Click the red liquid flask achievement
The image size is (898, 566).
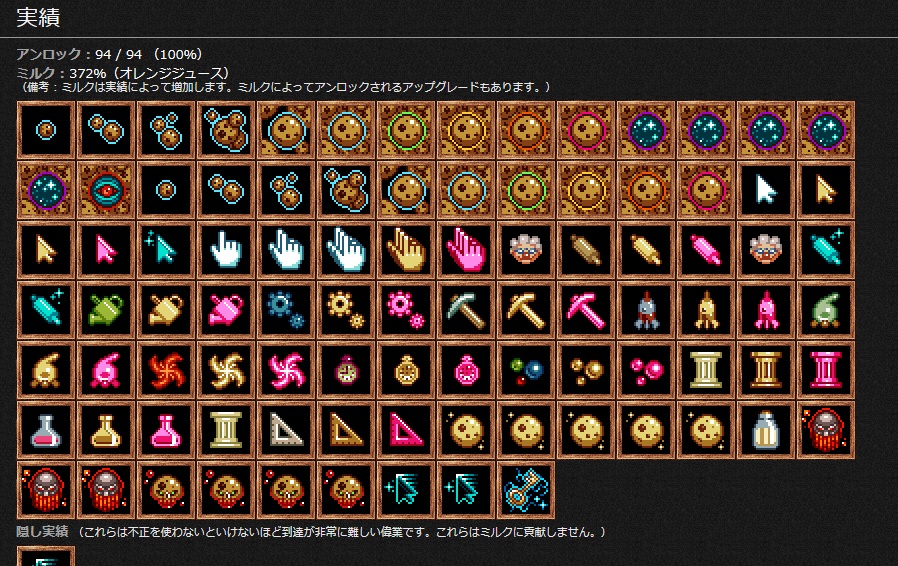tap(46, 430)
